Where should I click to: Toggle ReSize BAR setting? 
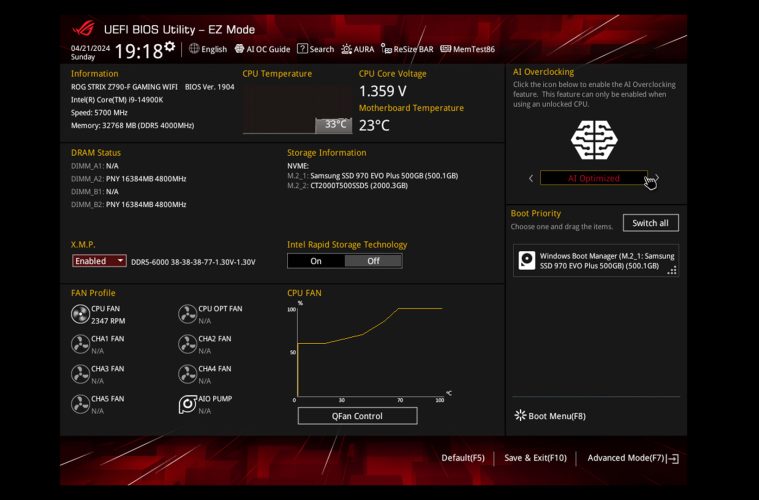point(407,49)
